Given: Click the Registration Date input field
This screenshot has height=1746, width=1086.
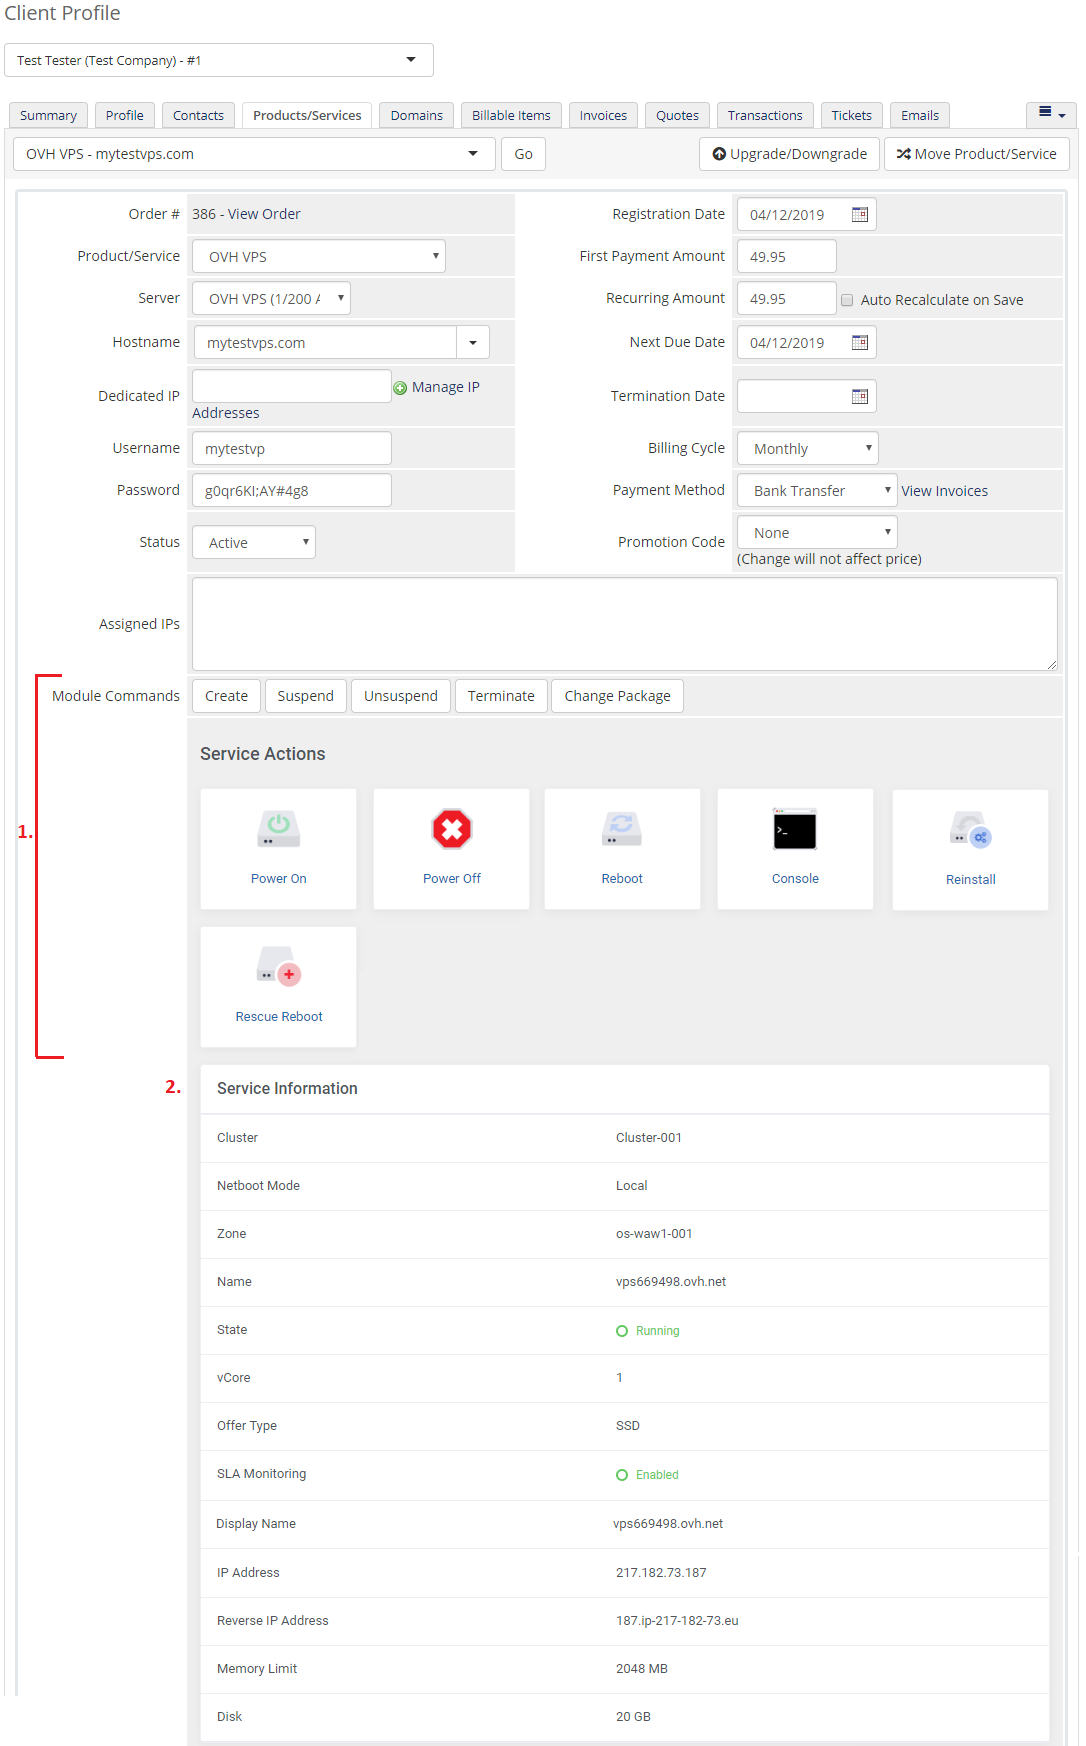Looking at the screenshot, I should (806, 214).
